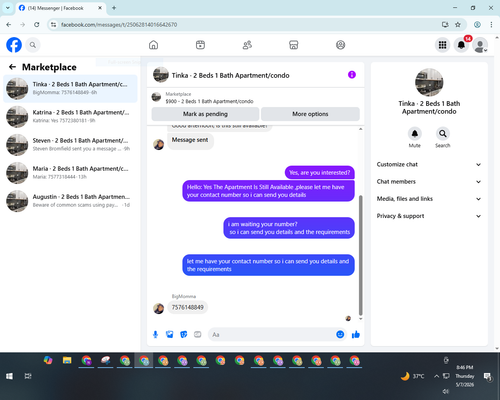Image resolution: width=500 pixels, height=400 pixels.
Task: Expand Chat members section
Action: pyautogui.click(x=429, y=182)
